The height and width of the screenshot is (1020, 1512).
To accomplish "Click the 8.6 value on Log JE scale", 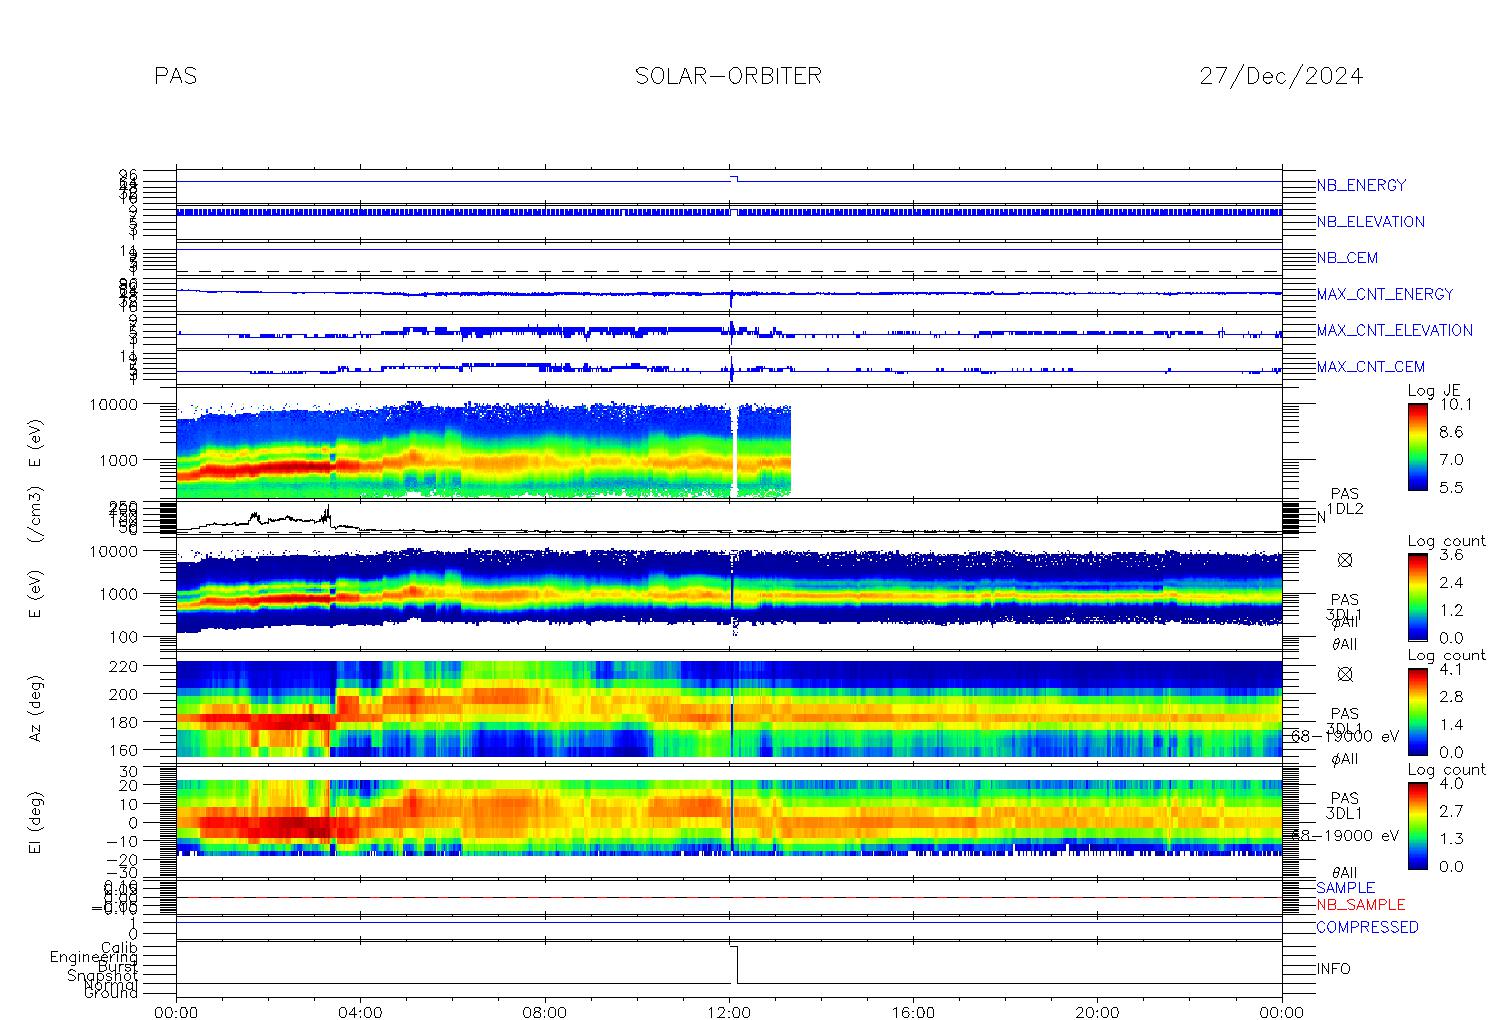I will (x=1450, y=432).
